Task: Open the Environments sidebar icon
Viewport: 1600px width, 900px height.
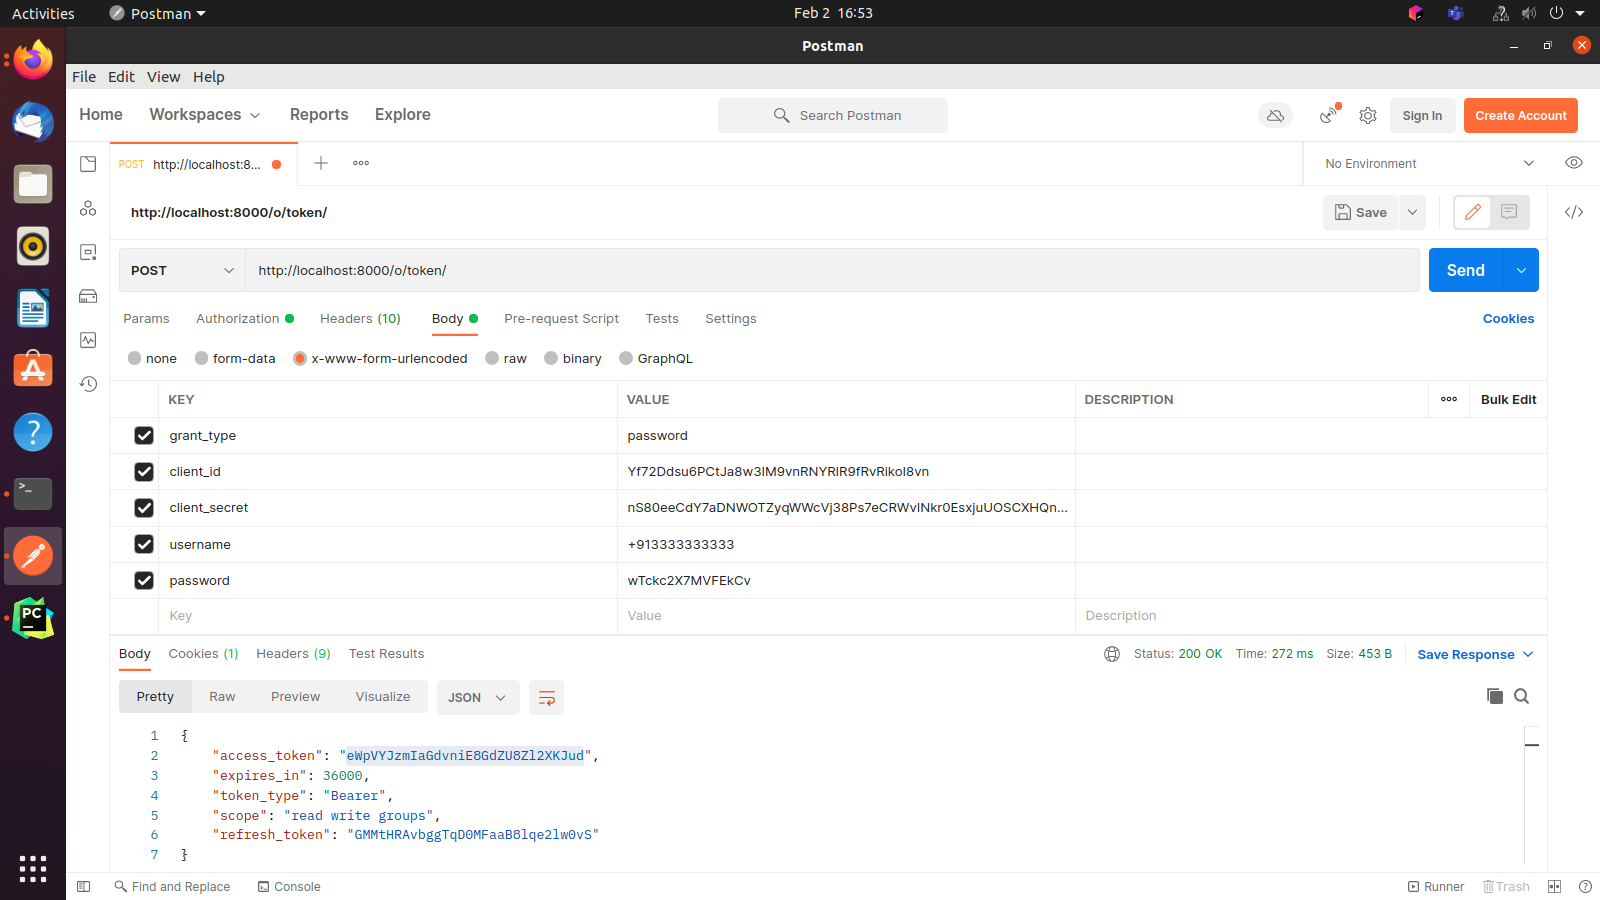Action: 88,252
